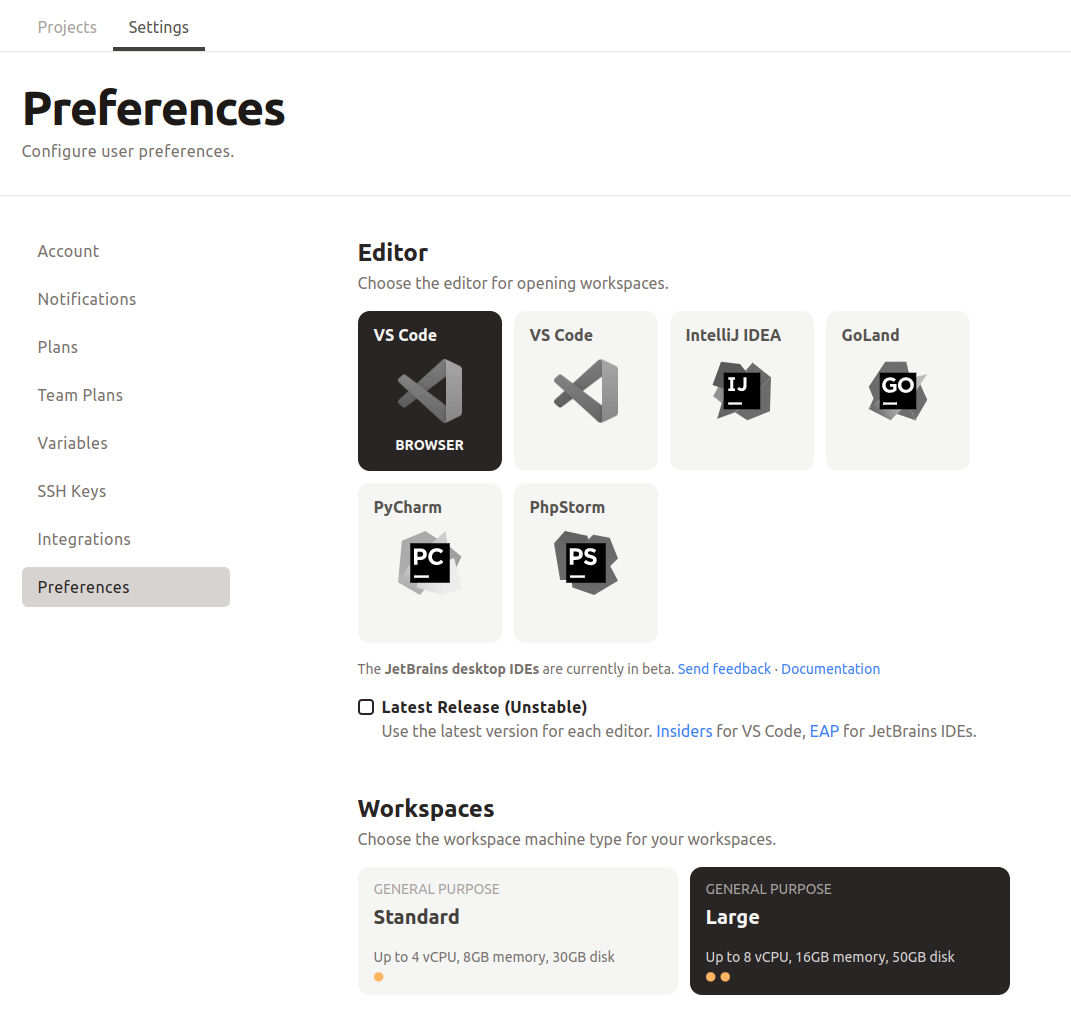Select the PyCharm editor
1071x1026 pixels.
[429, 562]
